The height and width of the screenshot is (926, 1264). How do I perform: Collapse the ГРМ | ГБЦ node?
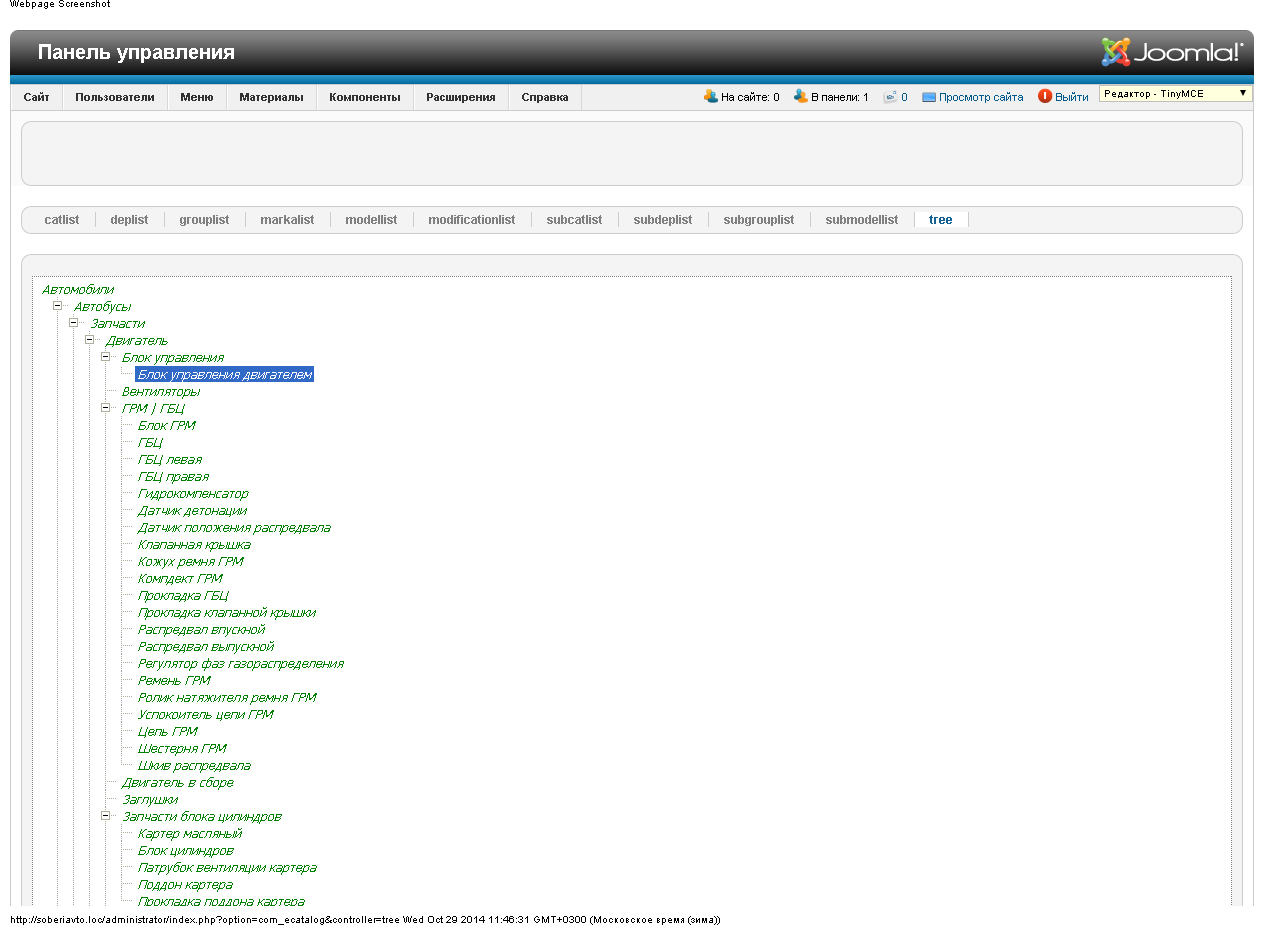point(106,408)
